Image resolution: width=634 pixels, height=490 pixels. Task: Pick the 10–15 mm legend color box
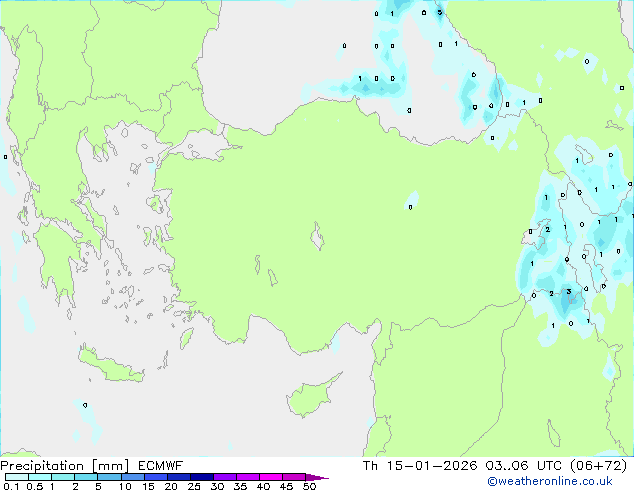132,477
